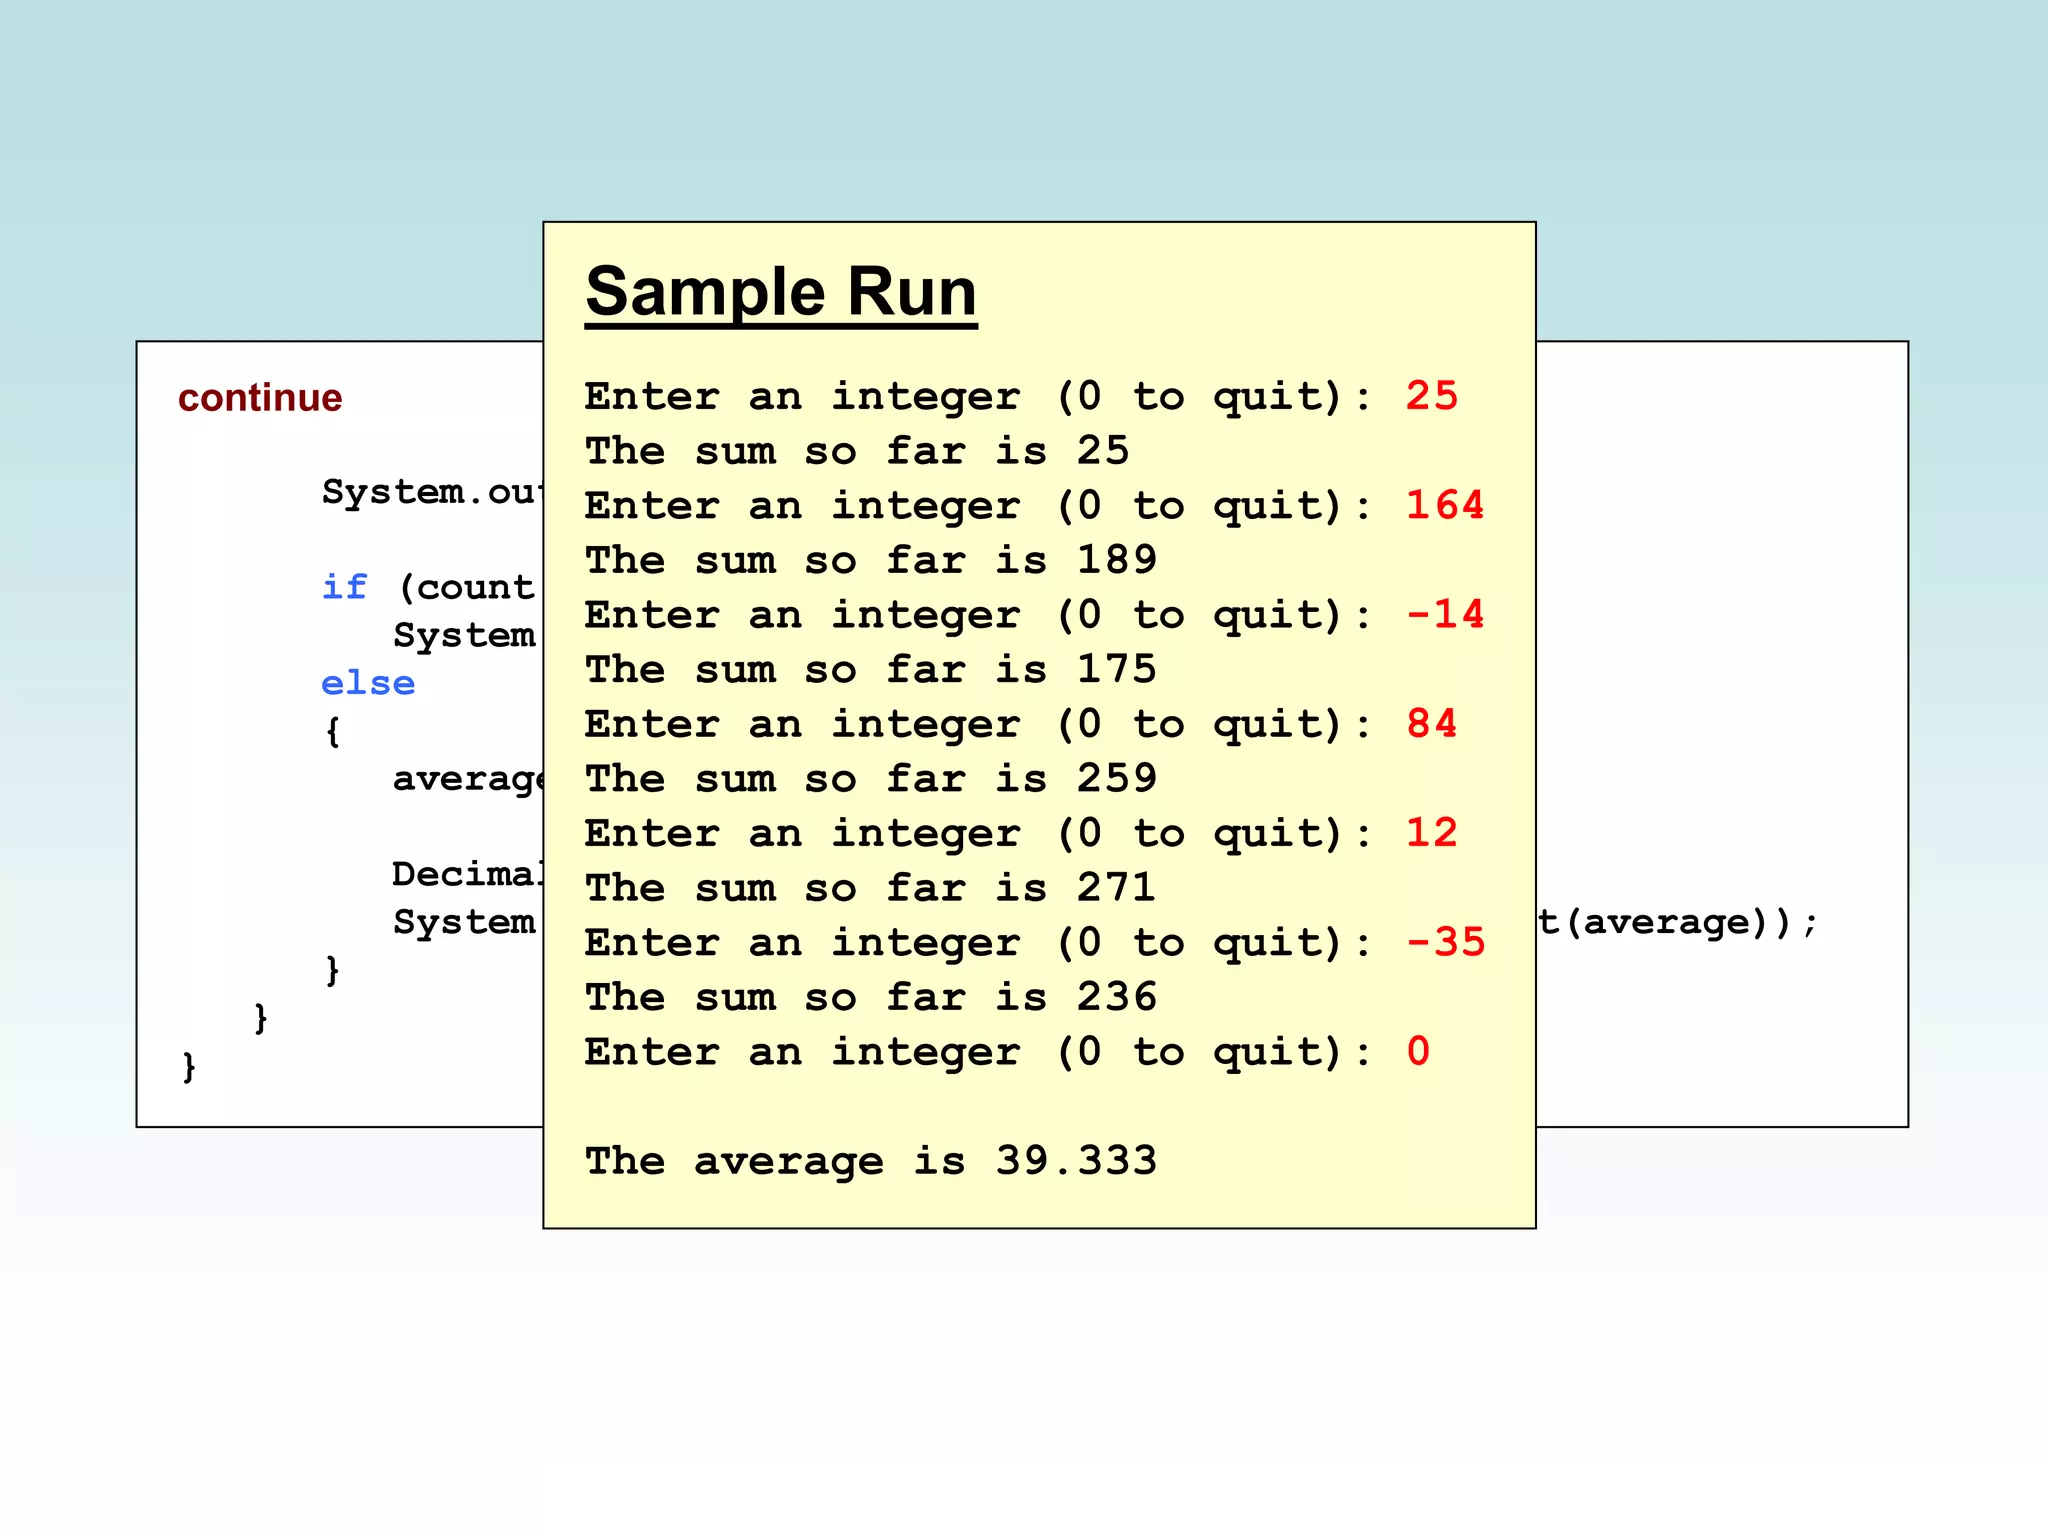Image resolution: width=2048 pixels, height=1536 pixels.
Task: Click the line 'The sum so far is 189'
Action: point(871,560)
